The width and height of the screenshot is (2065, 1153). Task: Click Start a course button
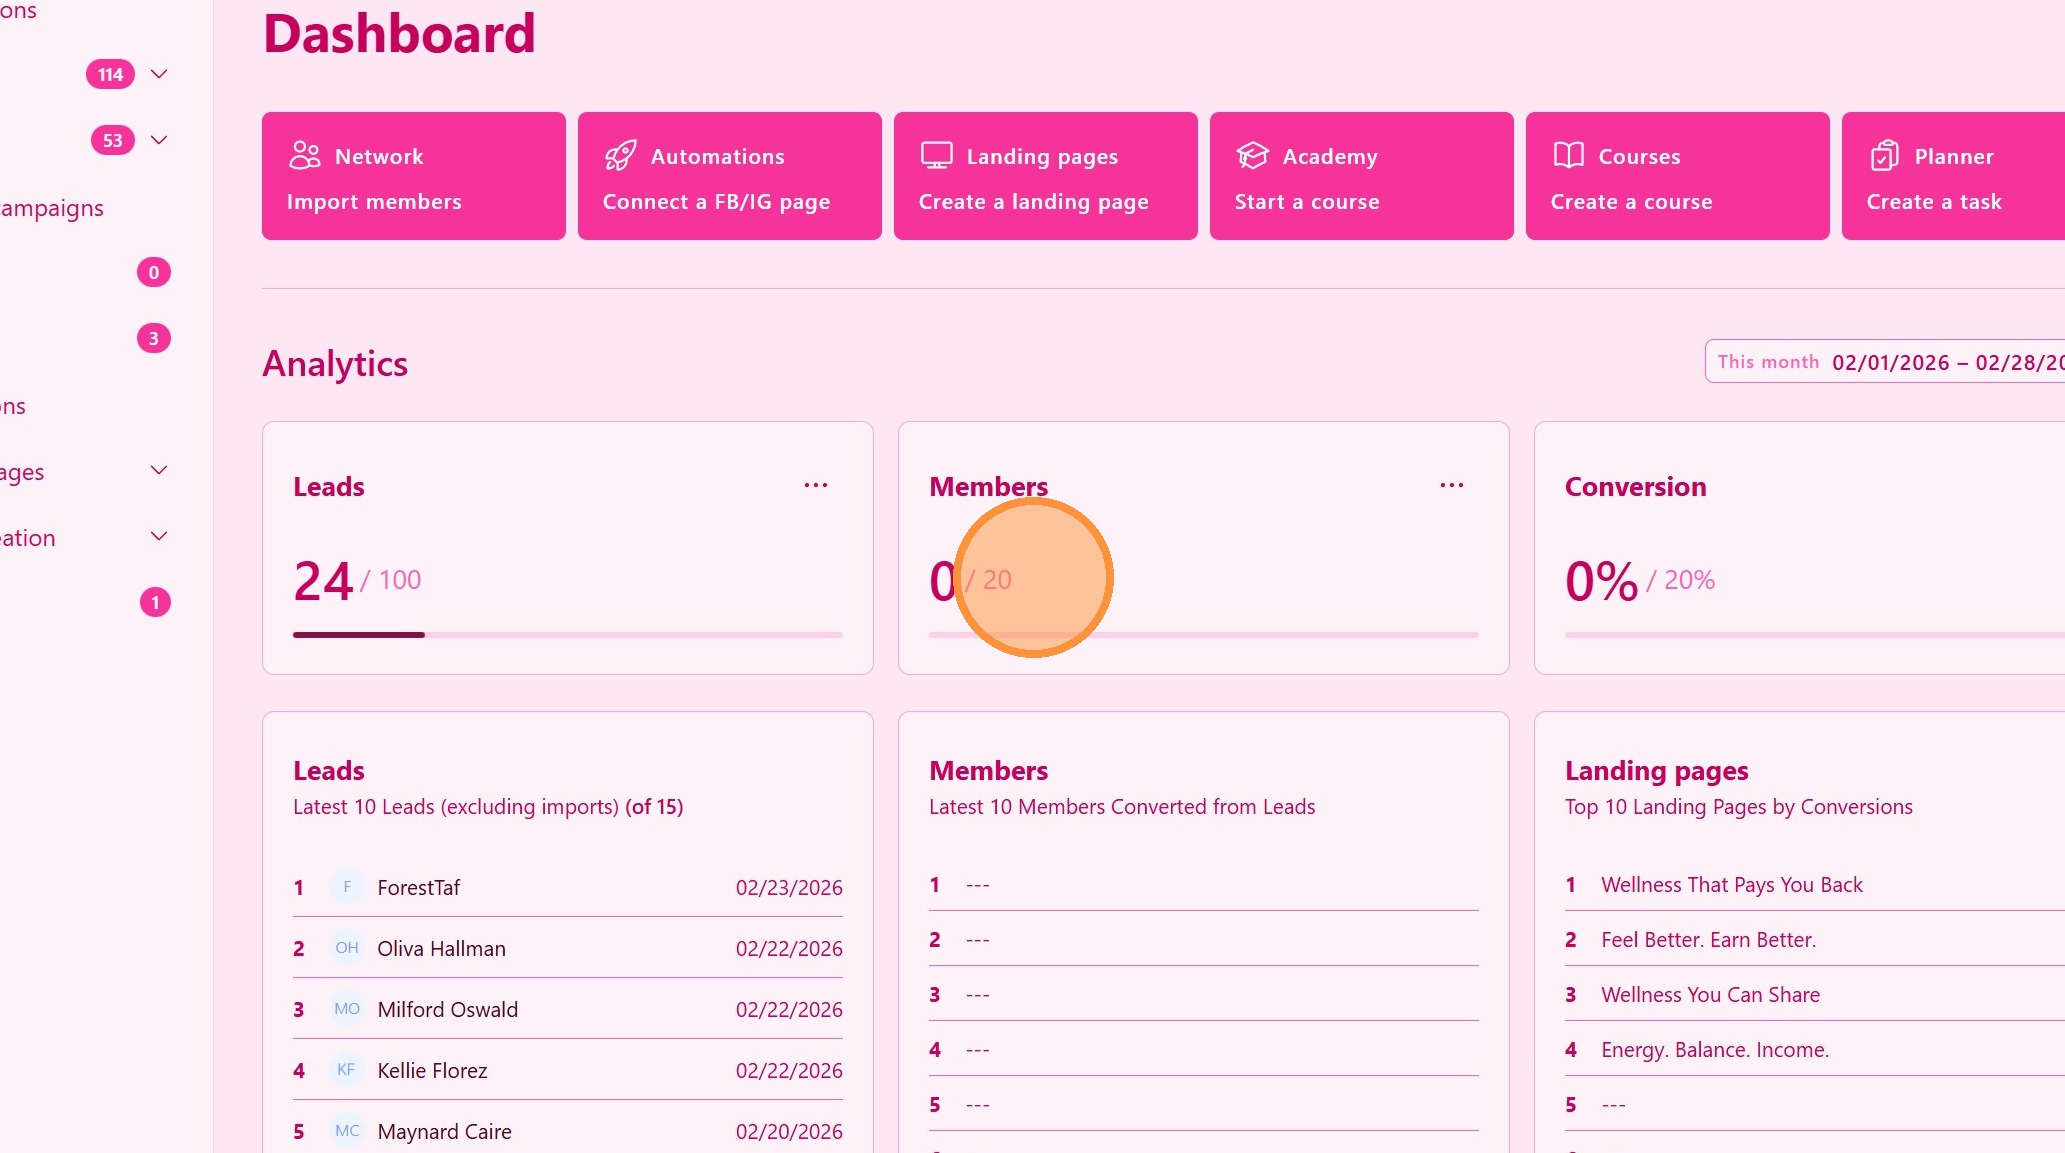1306,202
